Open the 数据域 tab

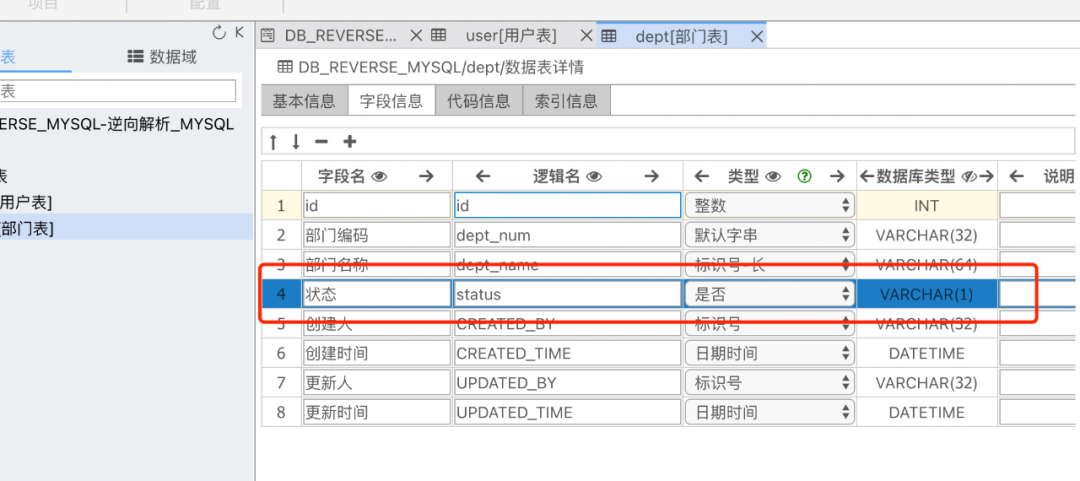(163, 57)
